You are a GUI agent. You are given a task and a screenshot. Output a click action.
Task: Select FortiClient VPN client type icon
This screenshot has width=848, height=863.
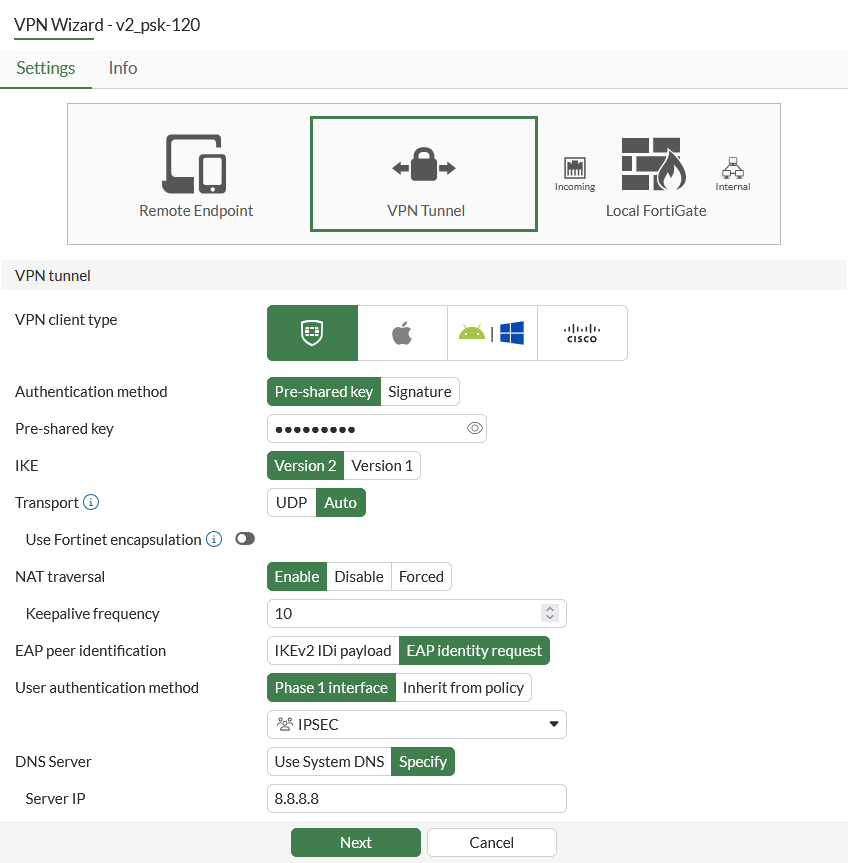pyautogui.click(x=312, y=333)
